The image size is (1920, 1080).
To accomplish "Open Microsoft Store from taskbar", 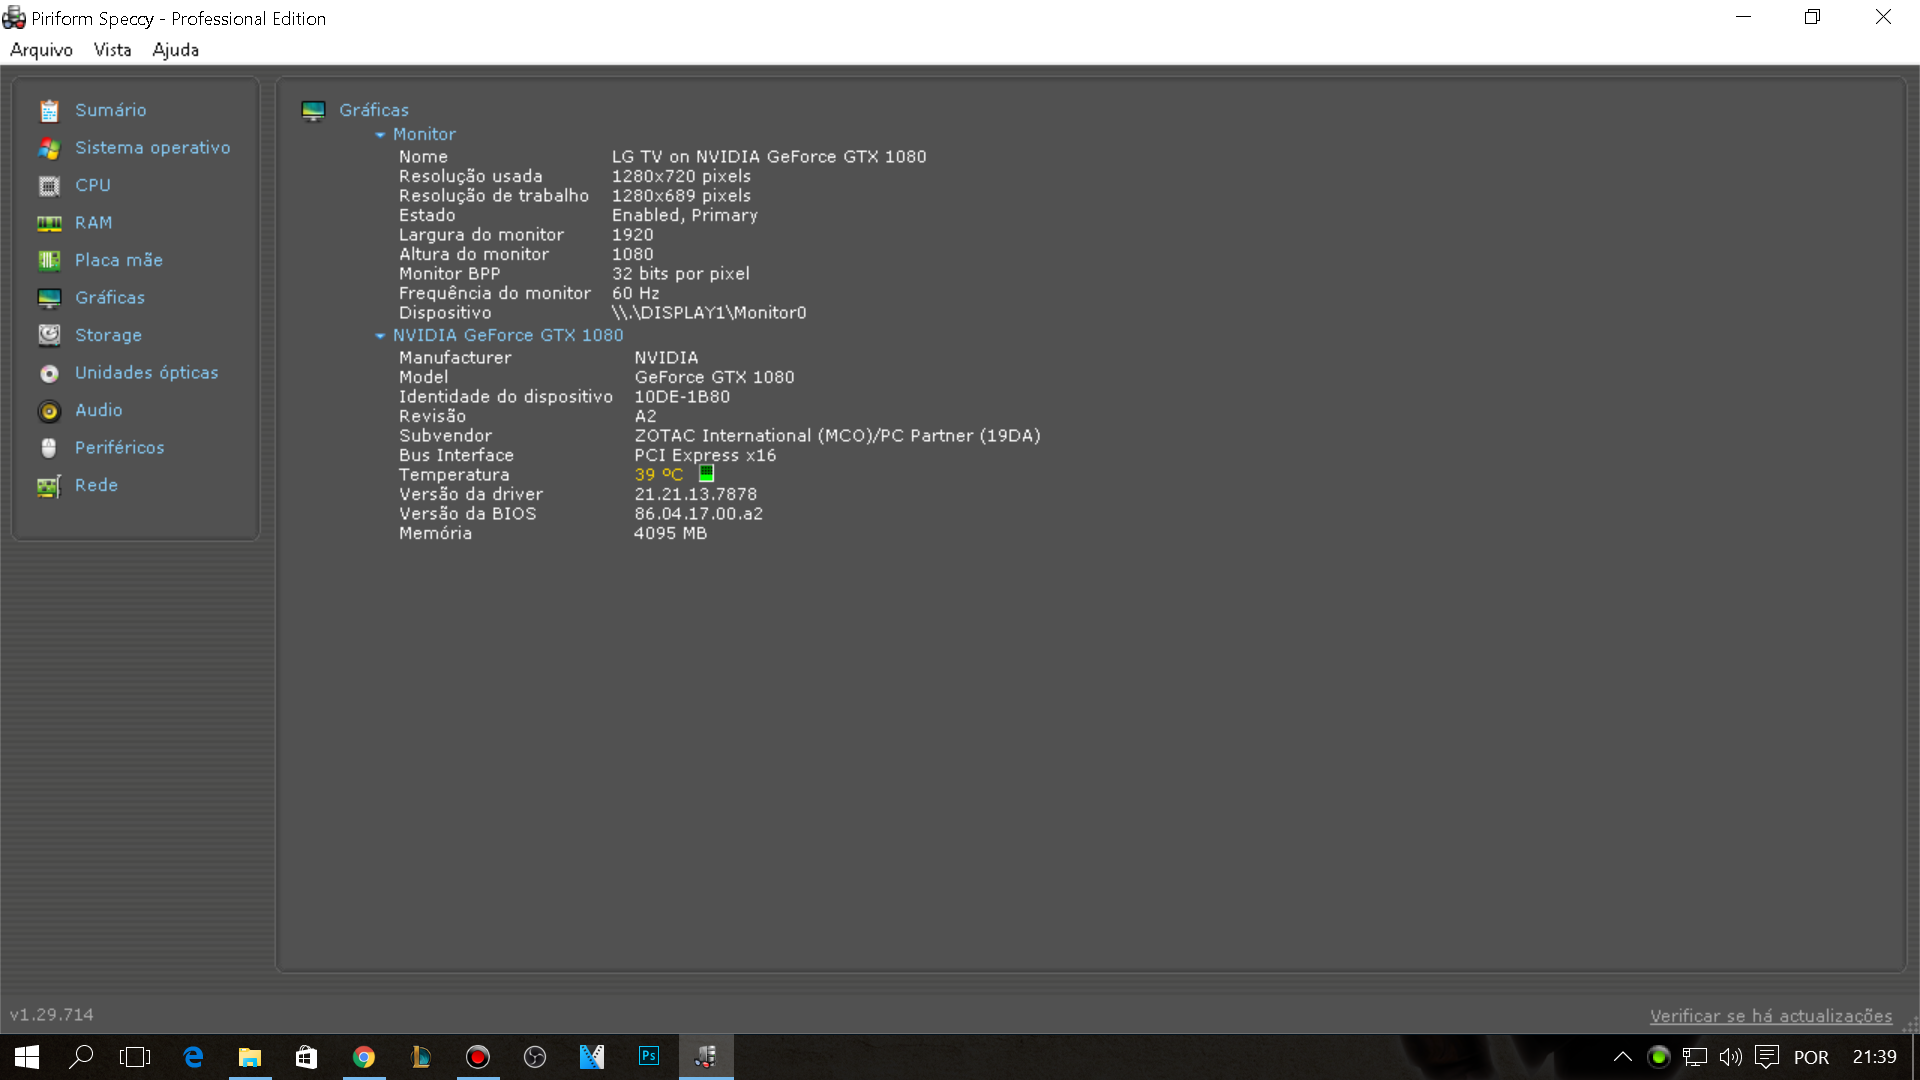I will tap(306, 1057).
